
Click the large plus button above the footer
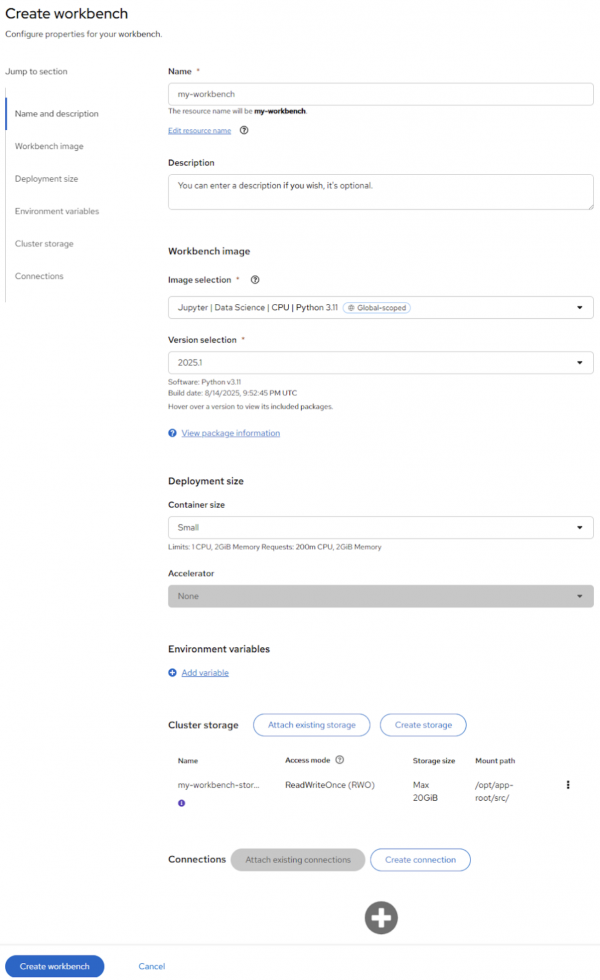point(381,917)
